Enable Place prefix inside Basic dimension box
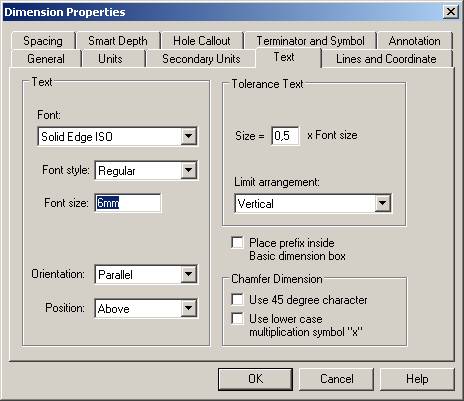The width and height of the screenshot is (464, 401). [237, 242]
